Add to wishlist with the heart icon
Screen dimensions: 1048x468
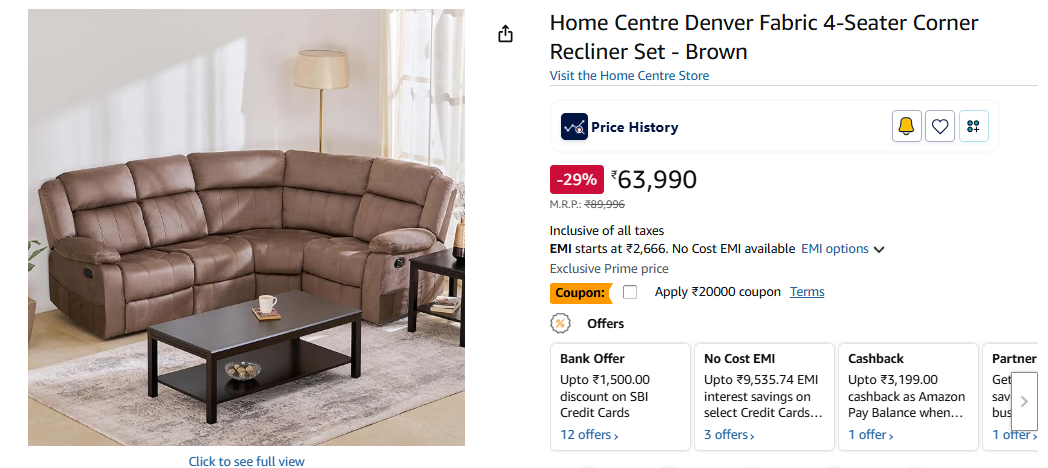point(940,126)
